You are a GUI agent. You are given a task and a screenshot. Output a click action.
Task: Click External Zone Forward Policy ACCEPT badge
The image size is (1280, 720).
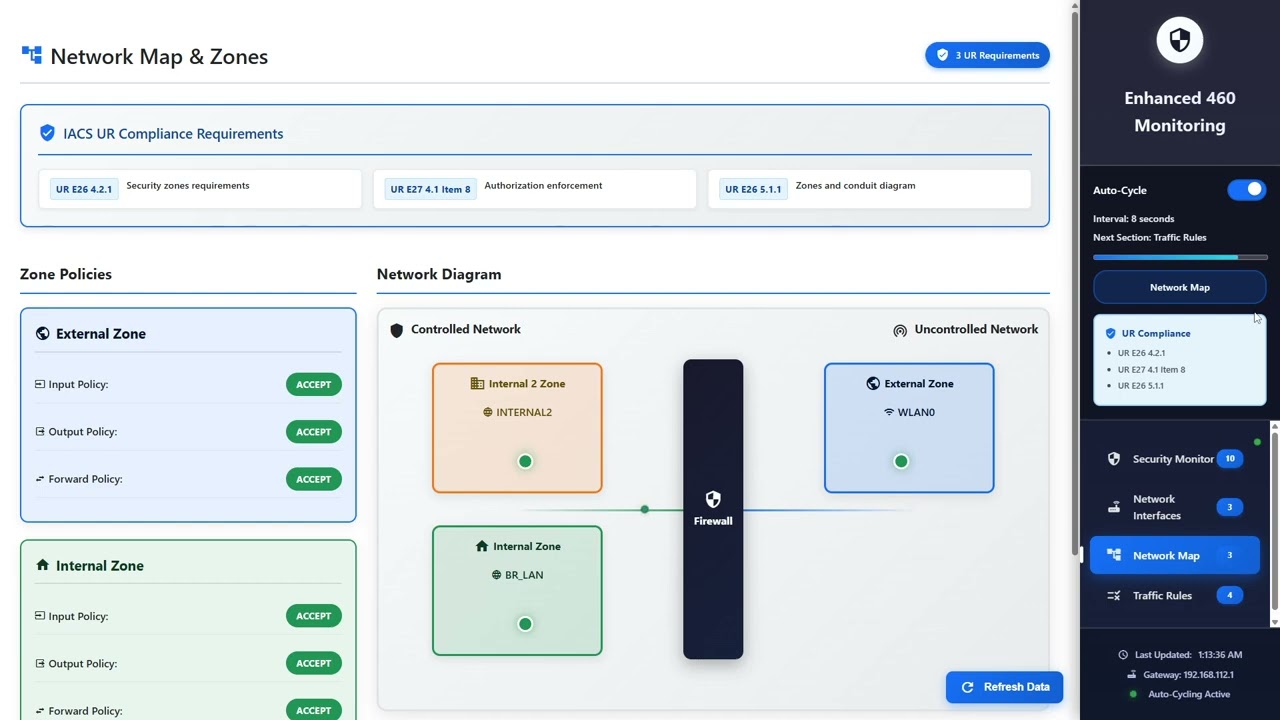point(313,479)
